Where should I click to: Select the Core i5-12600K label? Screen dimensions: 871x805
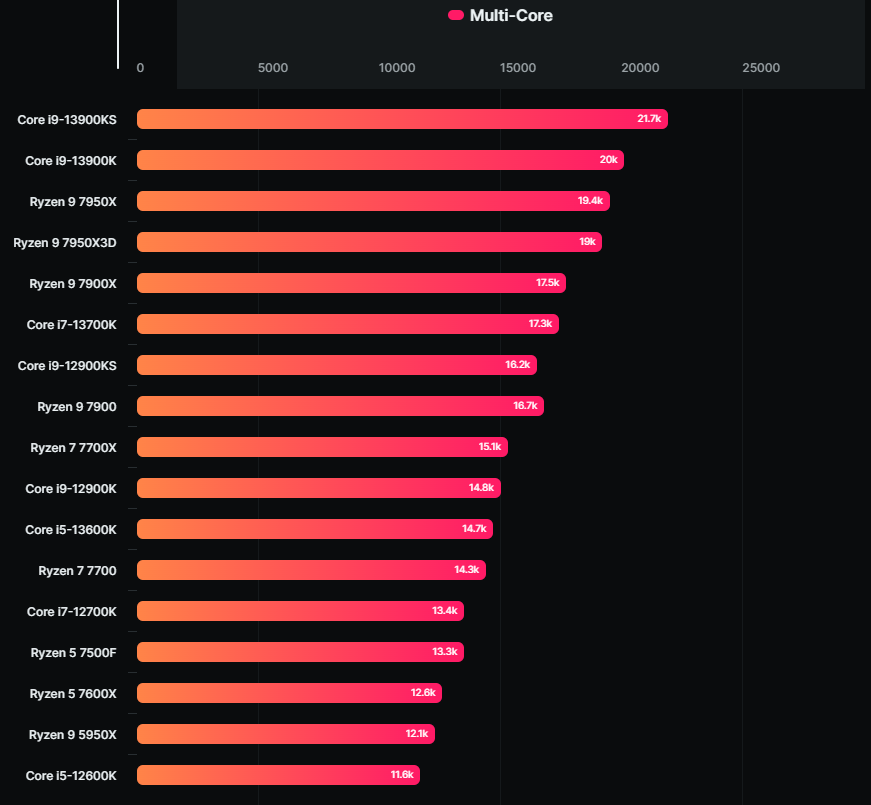[x=71, y=776]
